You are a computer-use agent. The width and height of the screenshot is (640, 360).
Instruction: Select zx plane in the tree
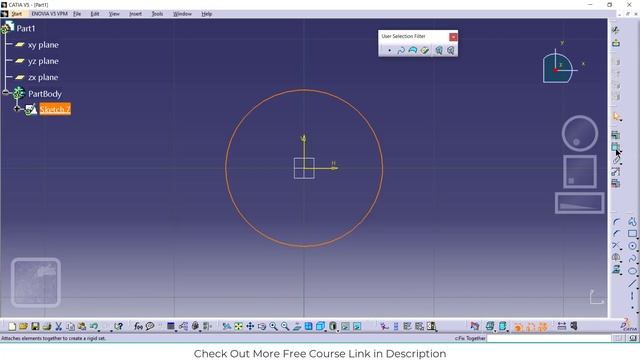43,77
